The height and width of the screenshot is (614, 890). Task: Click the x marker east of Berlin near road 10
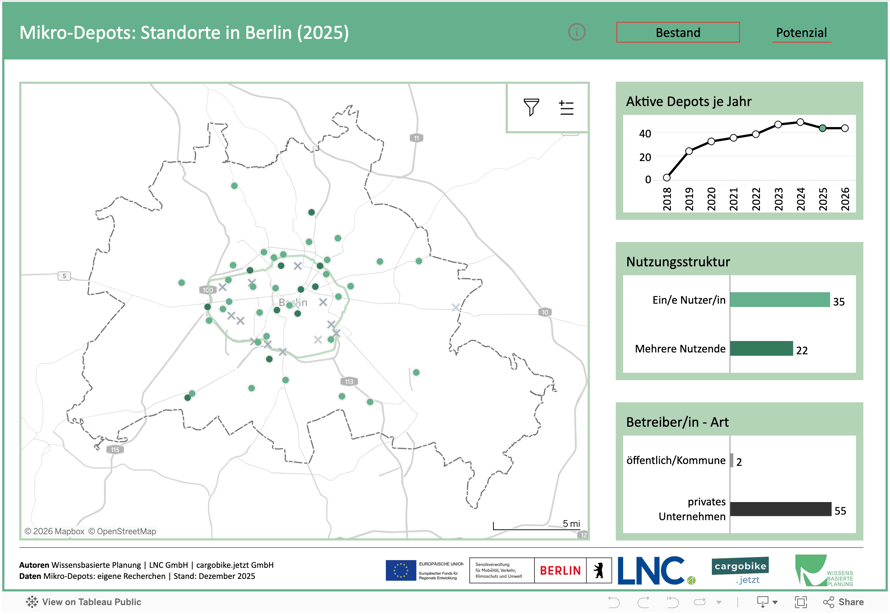(456, 307)
